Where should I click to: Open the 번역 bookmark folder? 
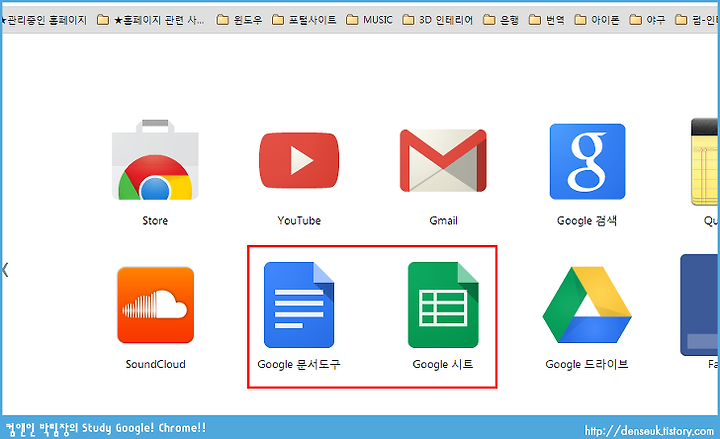point(546,20)
